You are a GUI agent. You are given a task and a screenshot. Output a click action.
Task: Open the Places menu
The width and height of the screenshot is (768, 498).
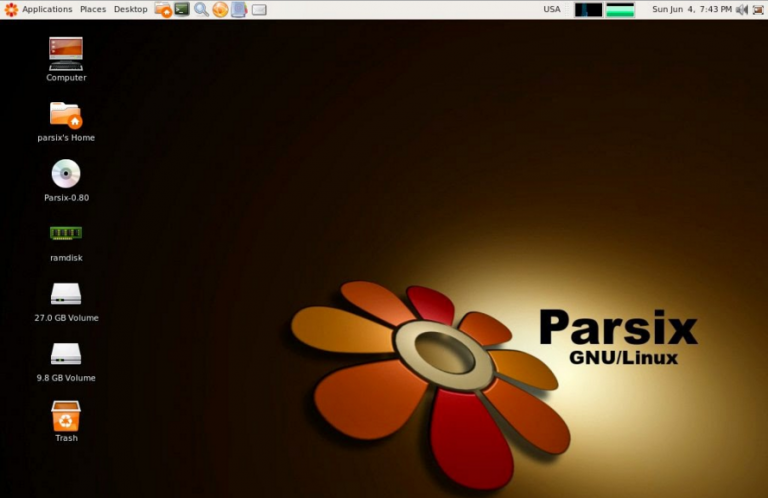(x=93, y=9)
